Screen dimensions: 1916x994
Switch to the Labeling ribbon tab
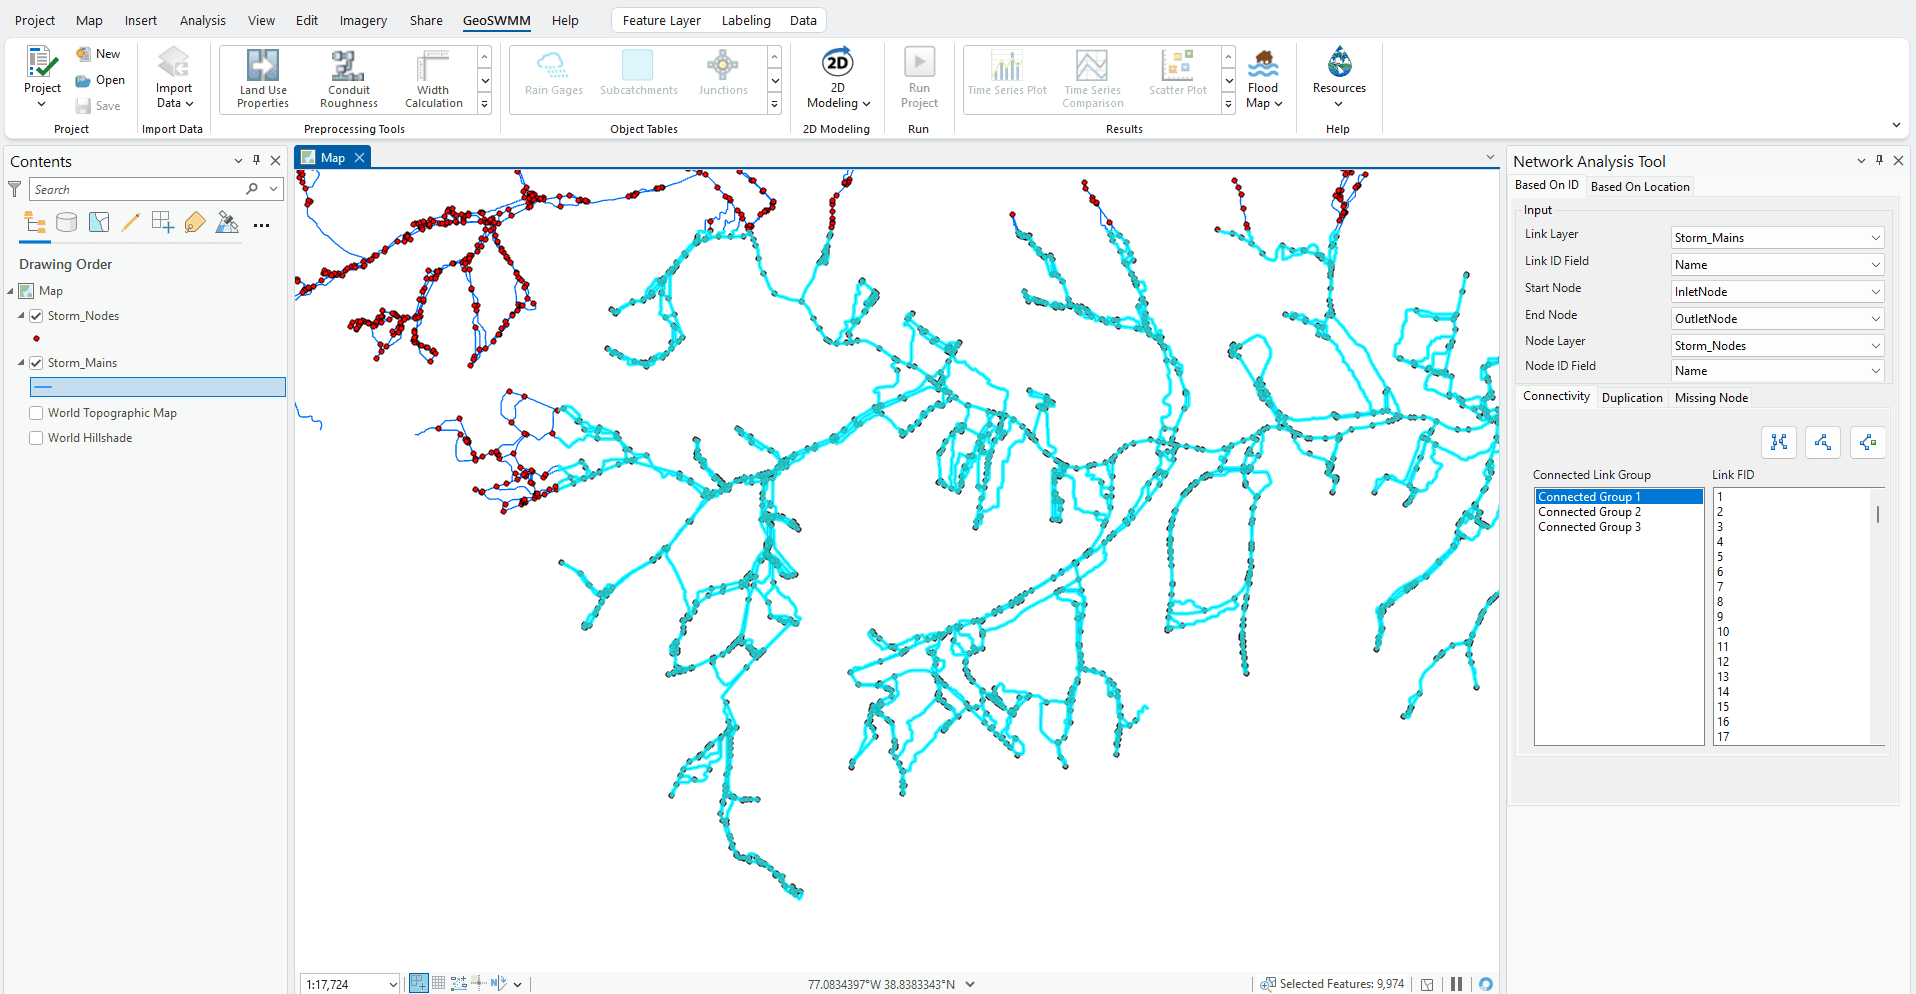point(745,20)
